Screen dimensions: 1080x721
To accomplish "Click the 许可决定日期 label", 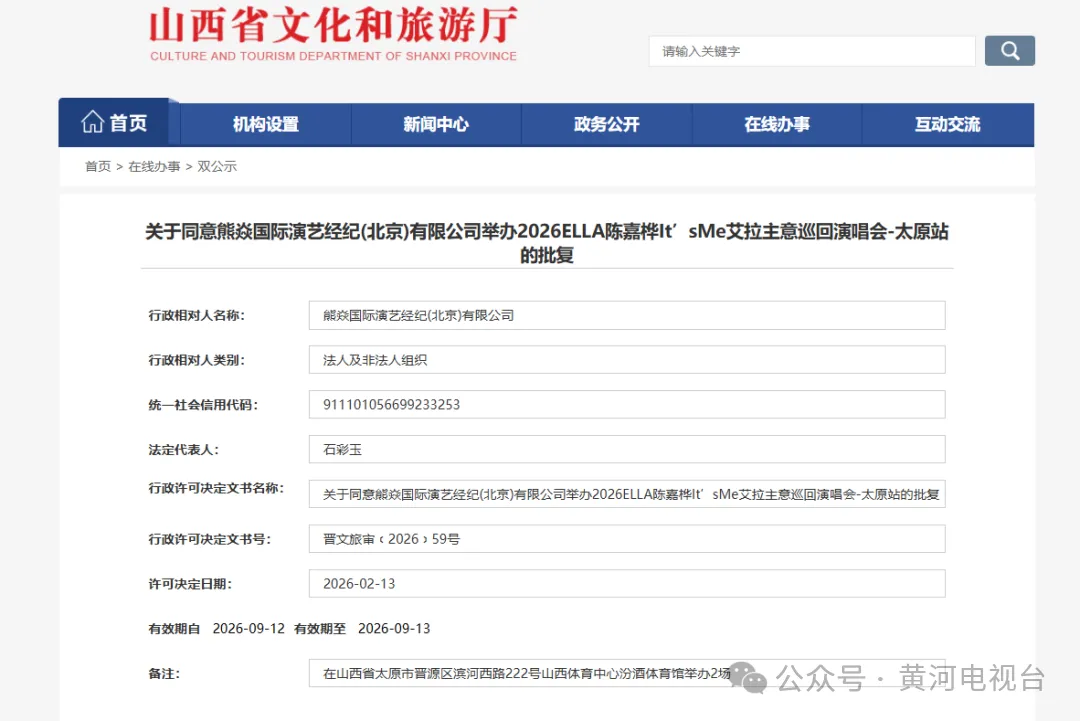I will pyautogui.click(x=190, y=584).
